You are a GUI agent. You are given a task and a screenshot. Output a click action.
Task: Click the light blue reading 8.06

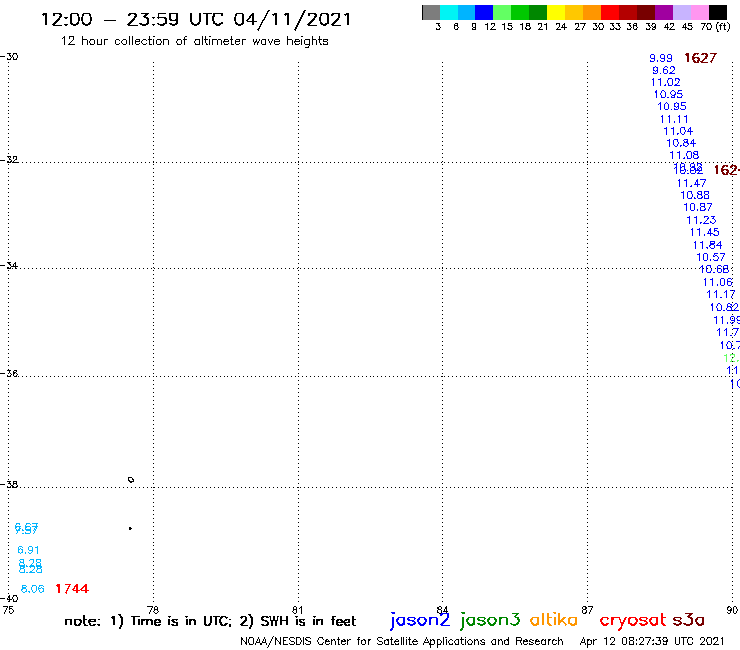tap(33, 589)
